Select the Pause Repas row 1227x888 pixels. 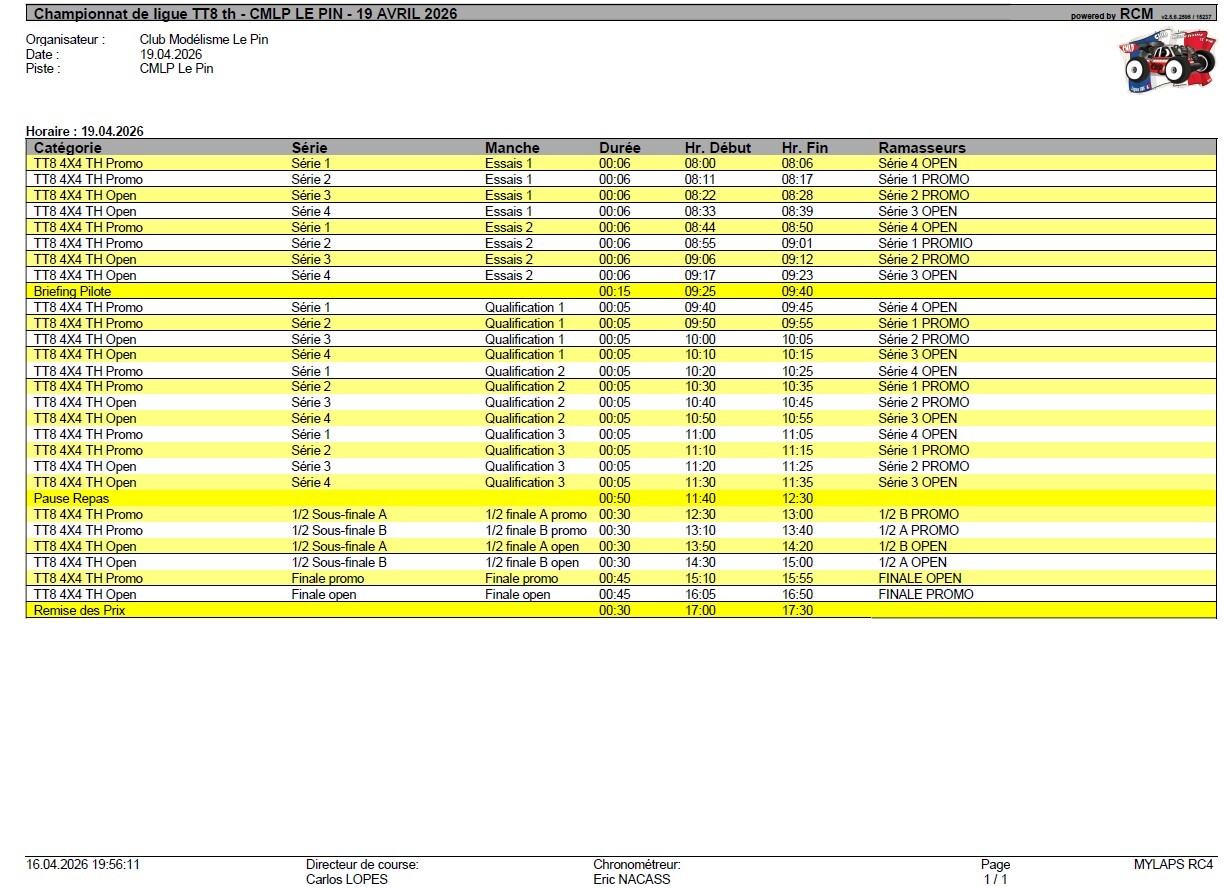tap(621, 498)
